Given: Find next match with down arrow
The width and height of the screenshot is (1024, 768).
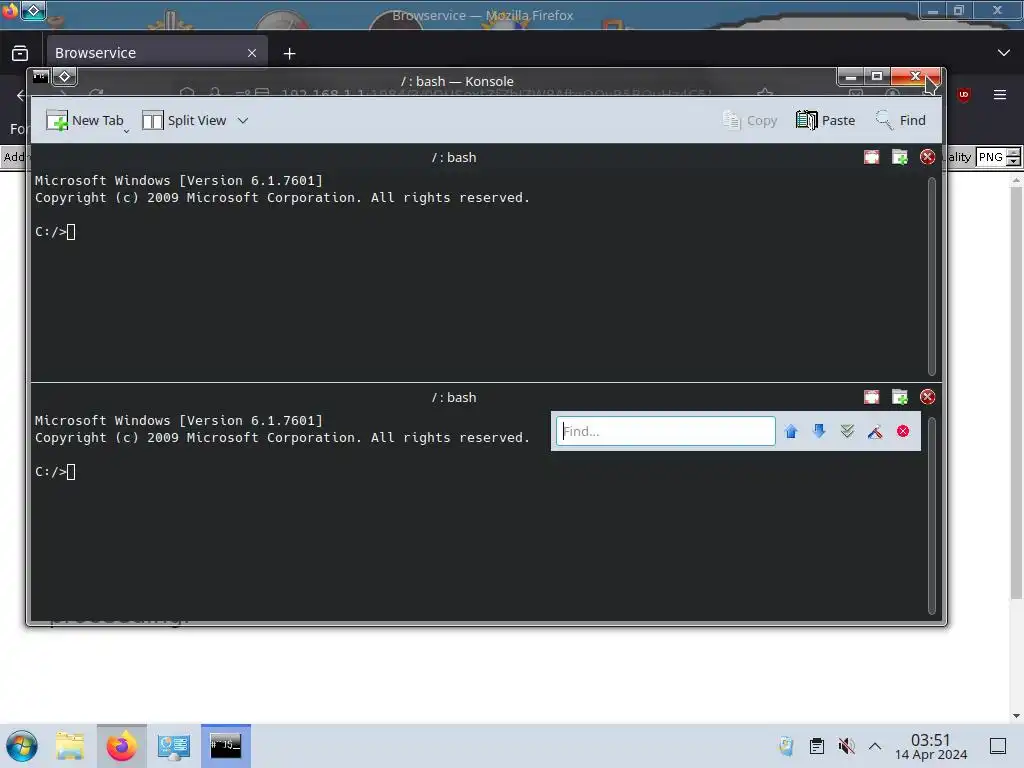Looking at the screenshot, I should point(819,431).
